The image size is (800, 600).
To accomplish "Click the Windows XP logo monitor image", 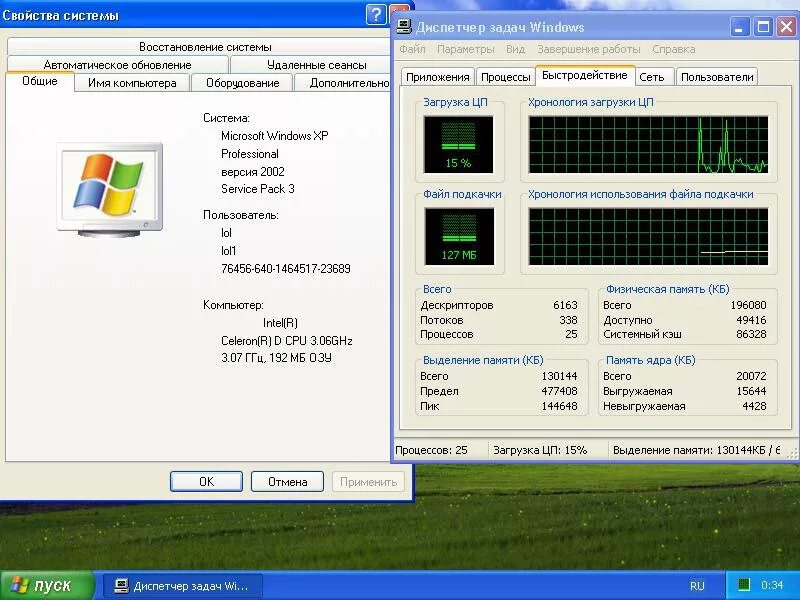I will click(110, 190).
